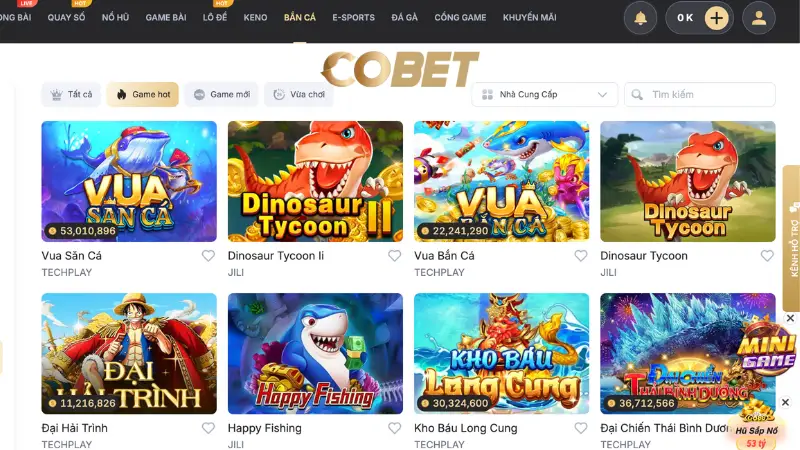Viewport: 800px width, 450px height.
Task: Expand the Nhà Cung Cấp dropdown
Action: click(x=544, y=94)
